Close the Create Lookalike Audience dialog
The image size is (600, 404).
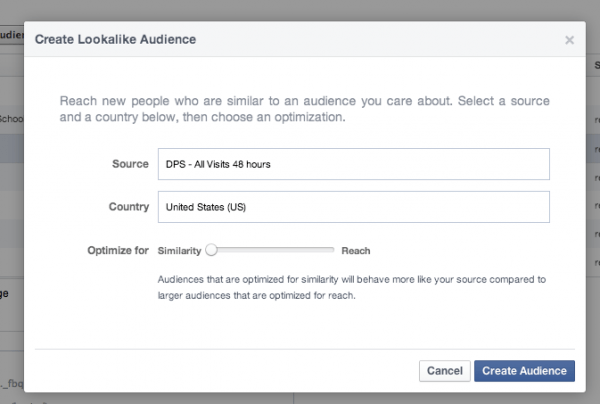(x=569, y=40)
